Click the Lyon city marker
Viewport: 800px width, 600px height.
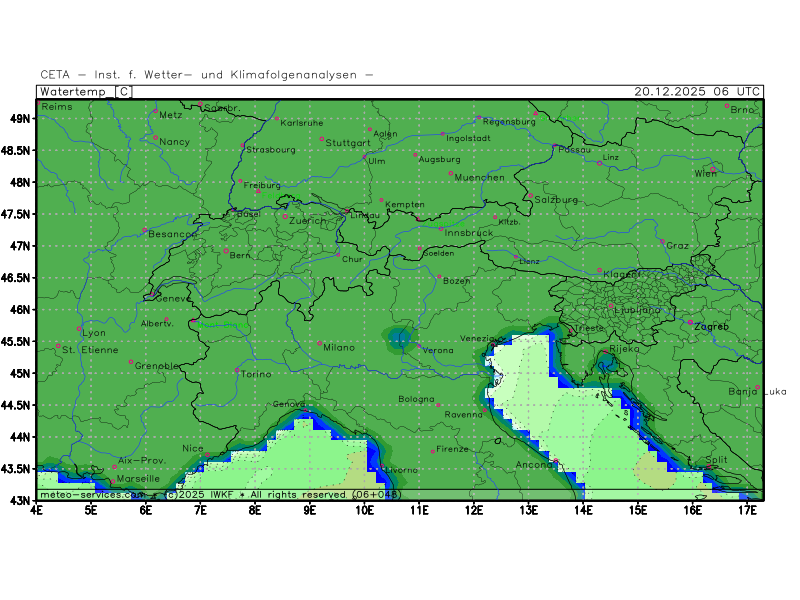(79, 328)
